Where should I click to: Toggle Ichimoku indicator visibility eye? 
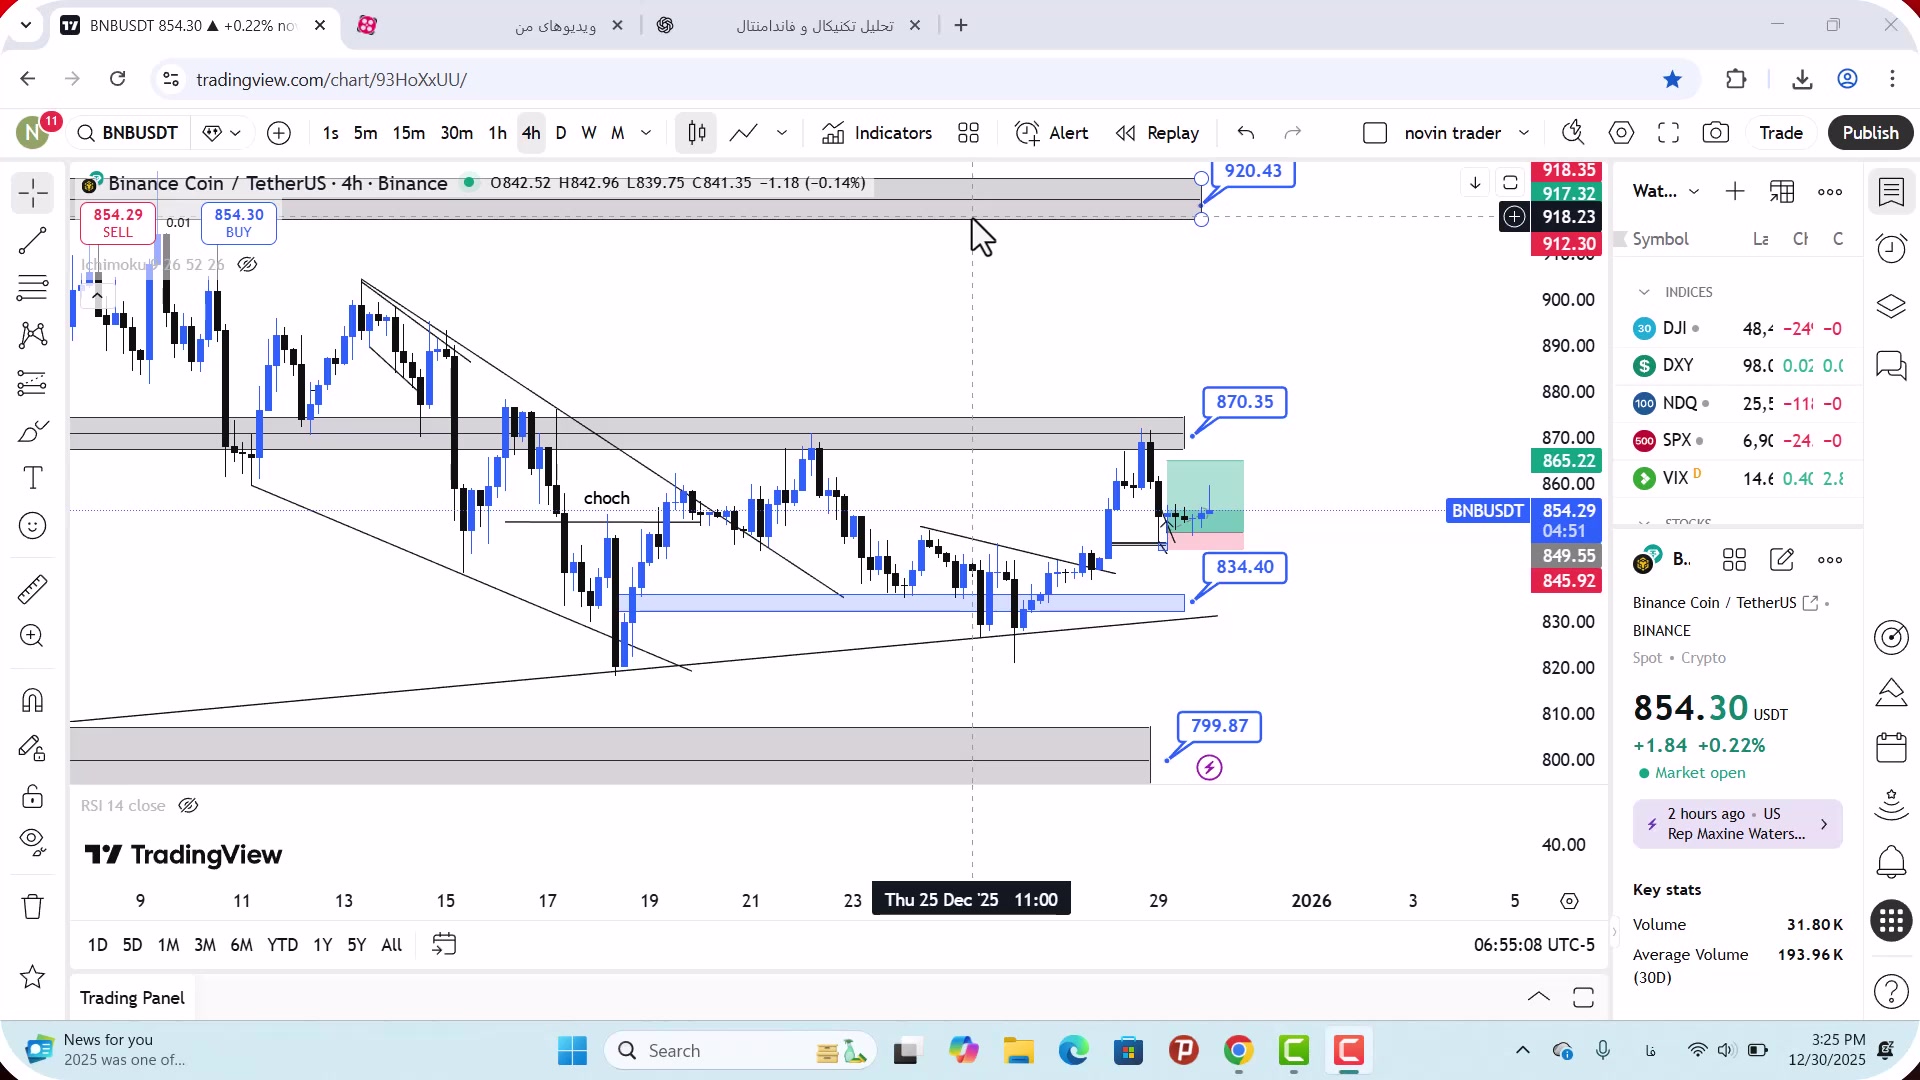(x=247, y=265)
